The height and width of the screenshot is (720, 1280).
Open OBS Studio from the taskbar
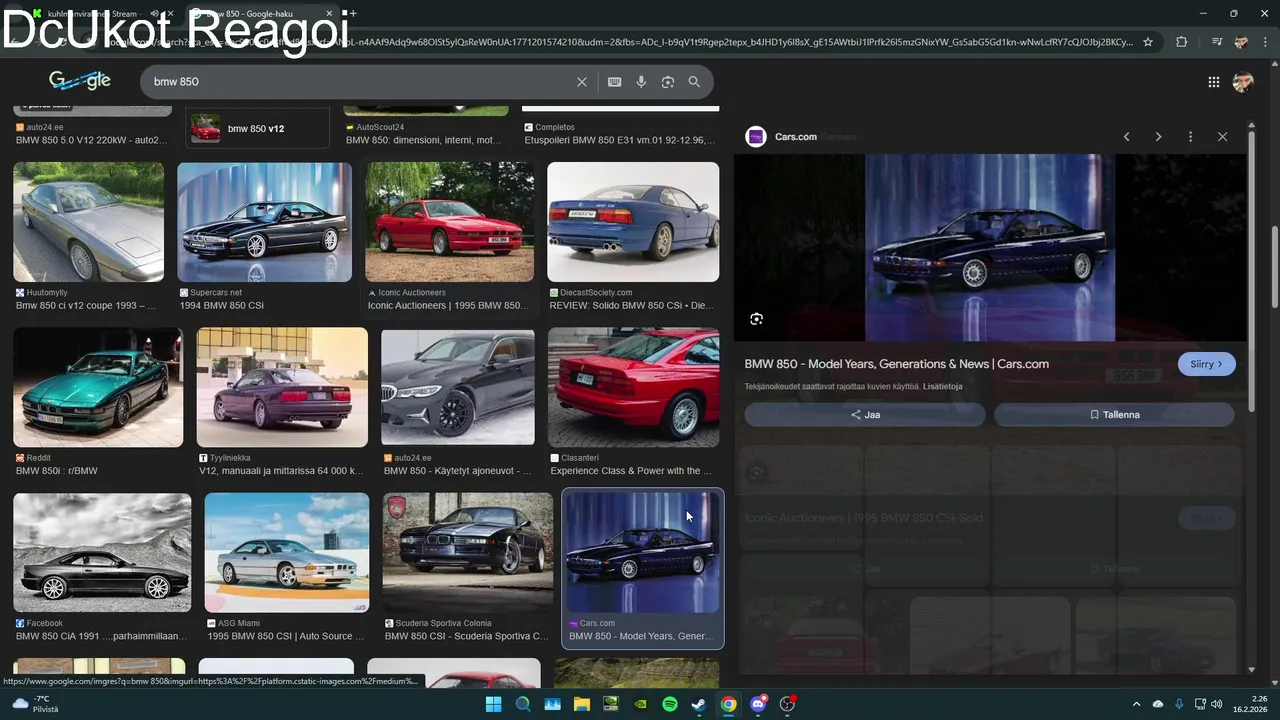click(788, 704)
